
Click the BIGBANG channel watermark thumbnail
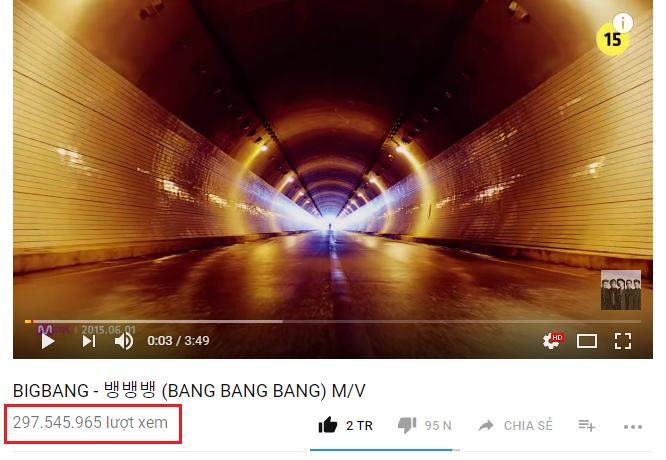[x=621, y=290]
